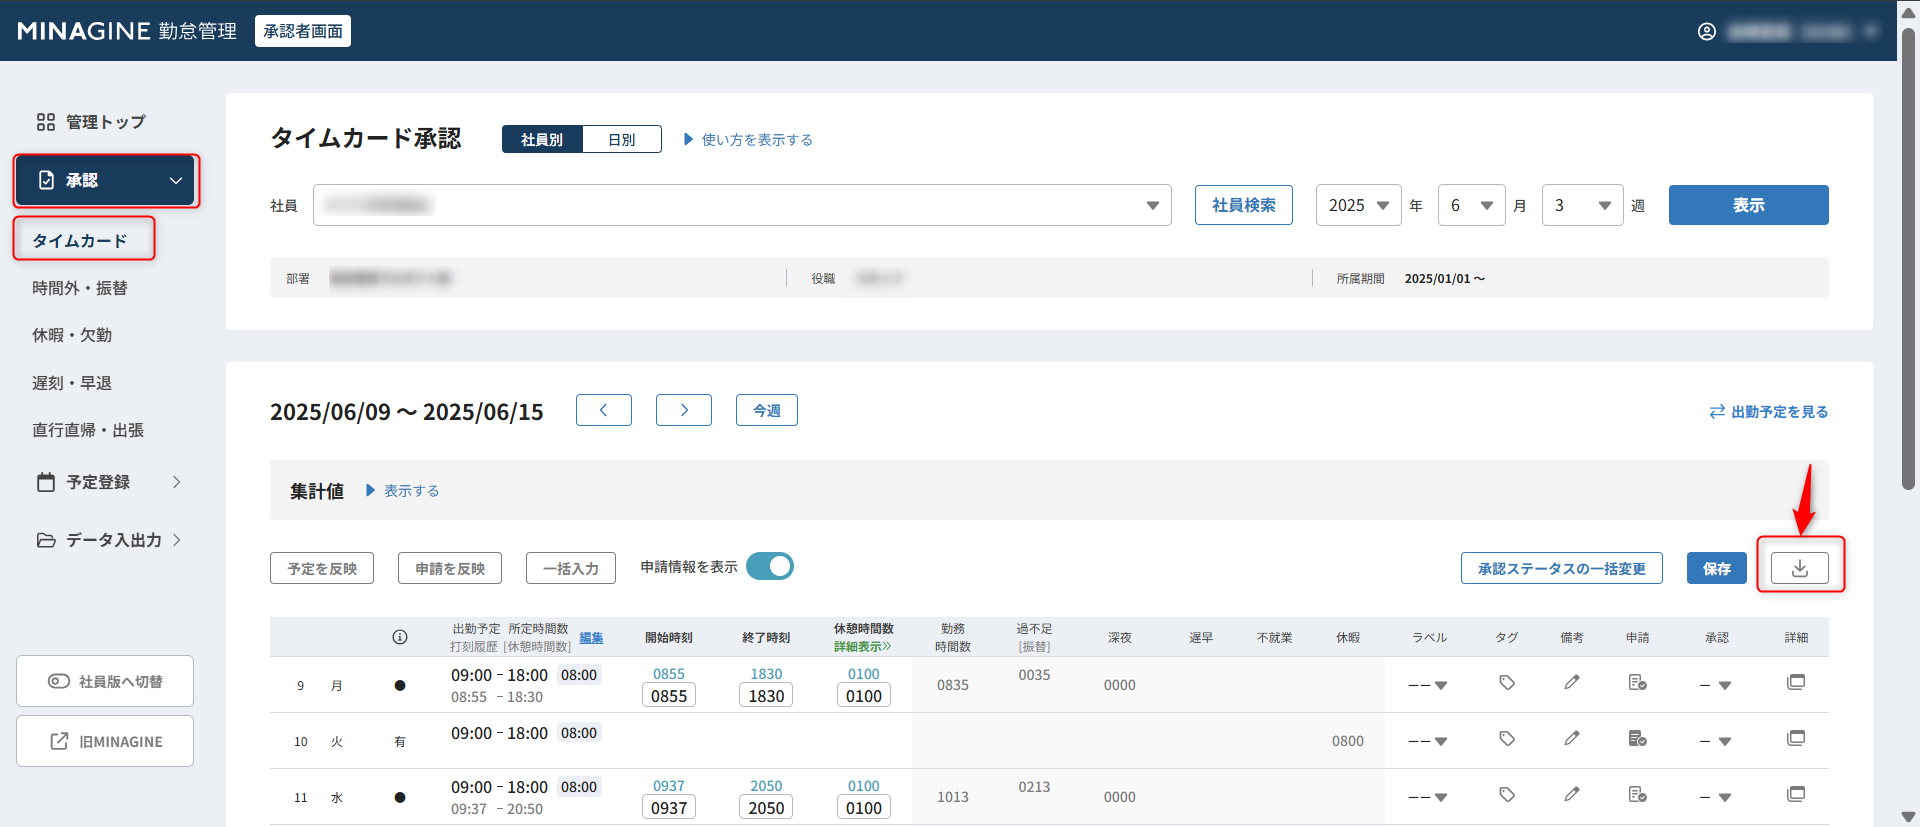Open detail window icon for day 11
This screenshot has width=1920, height=827.
click(1796, 794)
